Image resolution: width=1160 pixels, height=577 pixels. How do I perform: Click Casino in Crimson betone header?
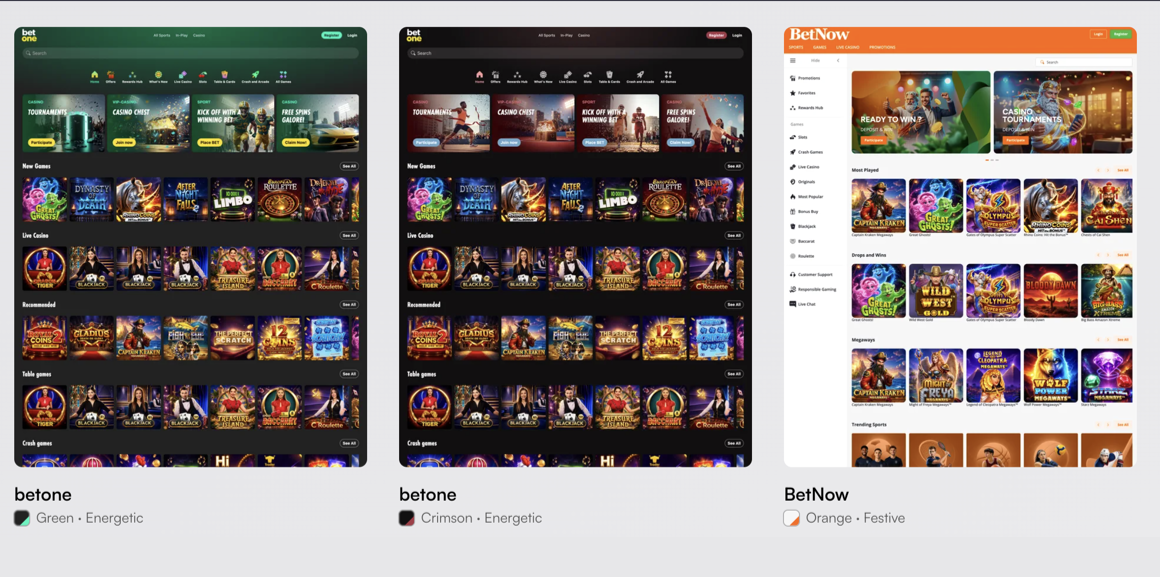(x=584, y=36)
